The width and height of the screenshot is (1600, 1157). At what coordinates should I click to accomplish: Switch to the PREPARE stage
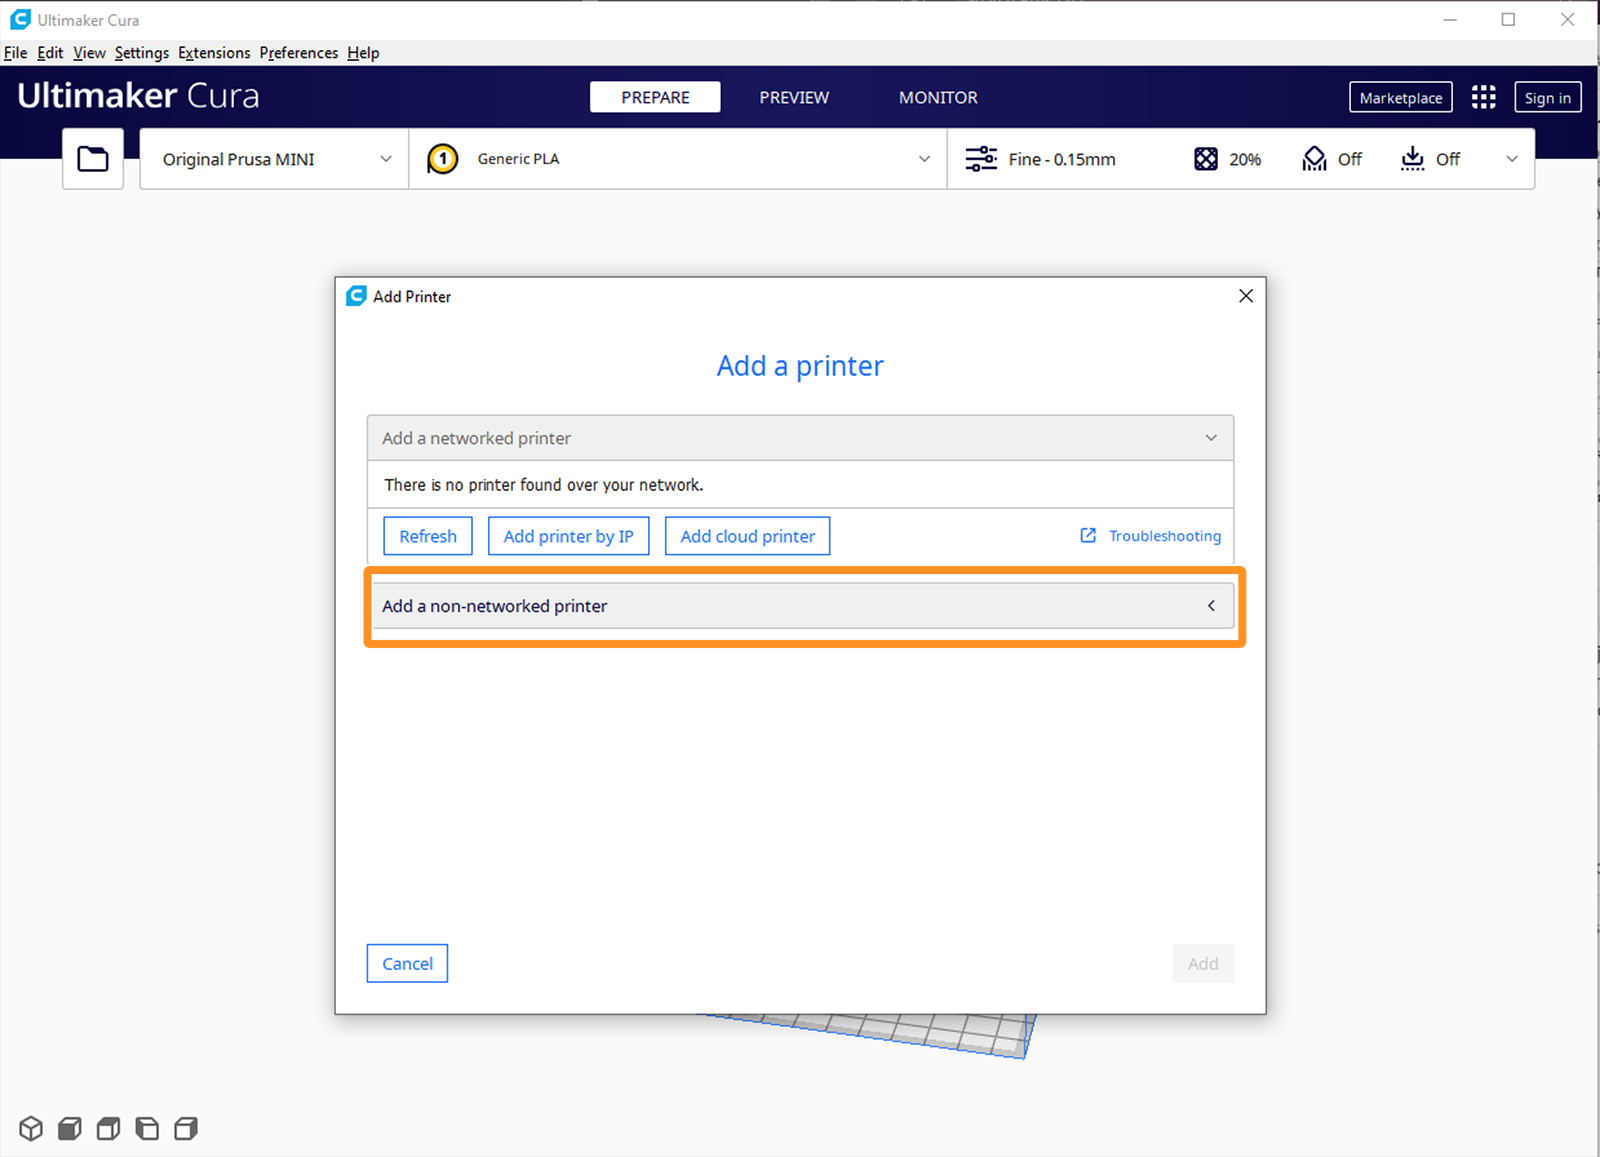(655, 97)
